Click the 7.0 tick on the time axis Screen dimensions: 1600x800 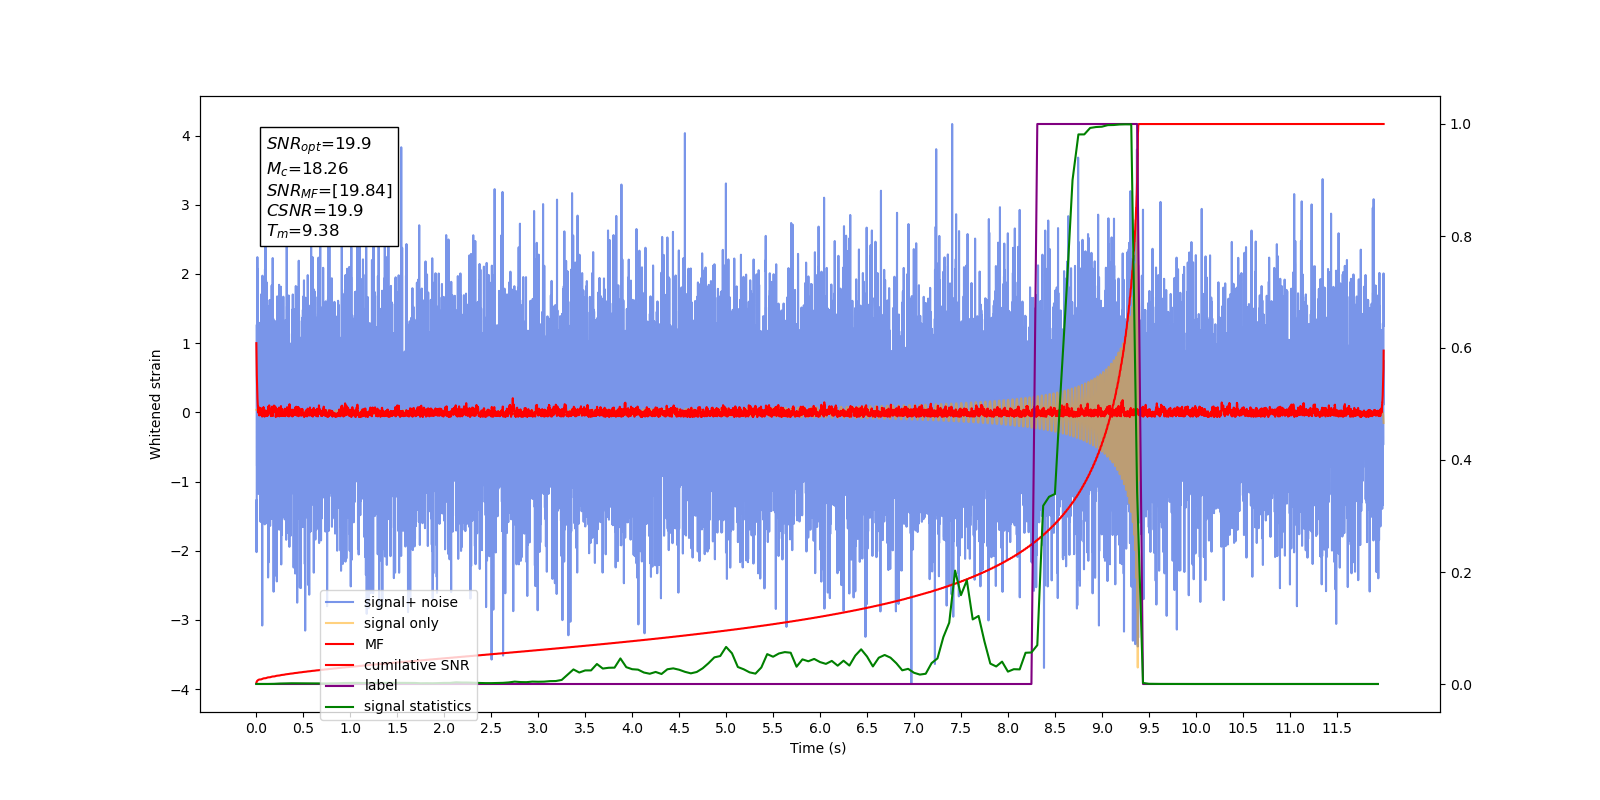click(914, 728)
